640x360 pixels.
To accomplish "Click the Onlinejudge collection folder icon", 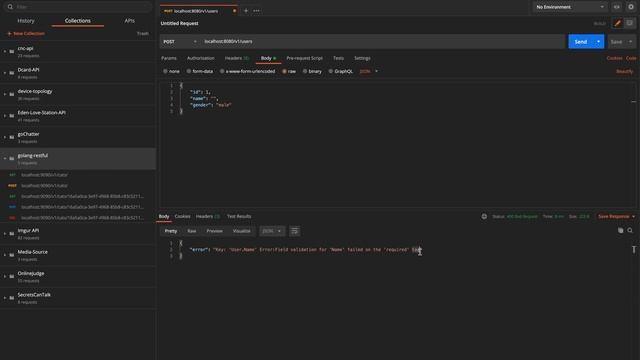I will [x=12, y=277].
